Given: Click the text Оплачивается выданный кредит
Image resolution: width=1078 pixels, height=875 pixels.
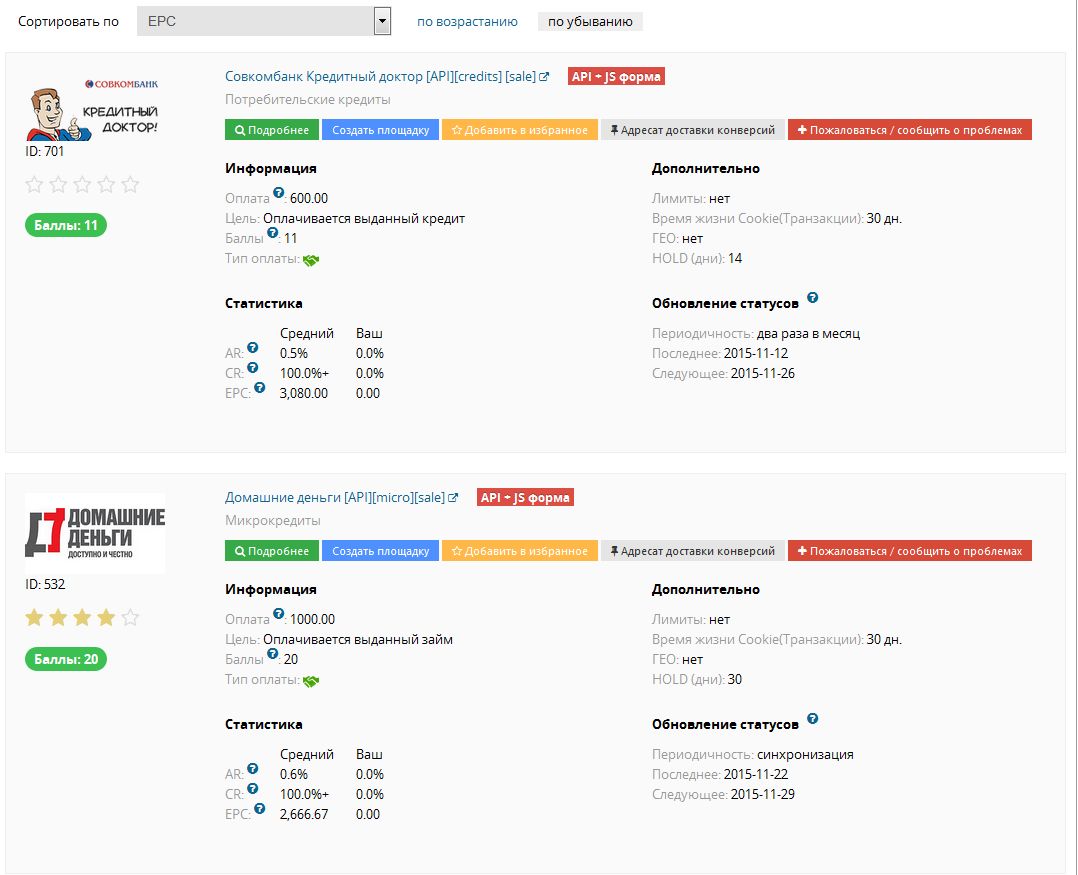Looking at the screenshot, I should pyautogui.click(x=364, y=219).
